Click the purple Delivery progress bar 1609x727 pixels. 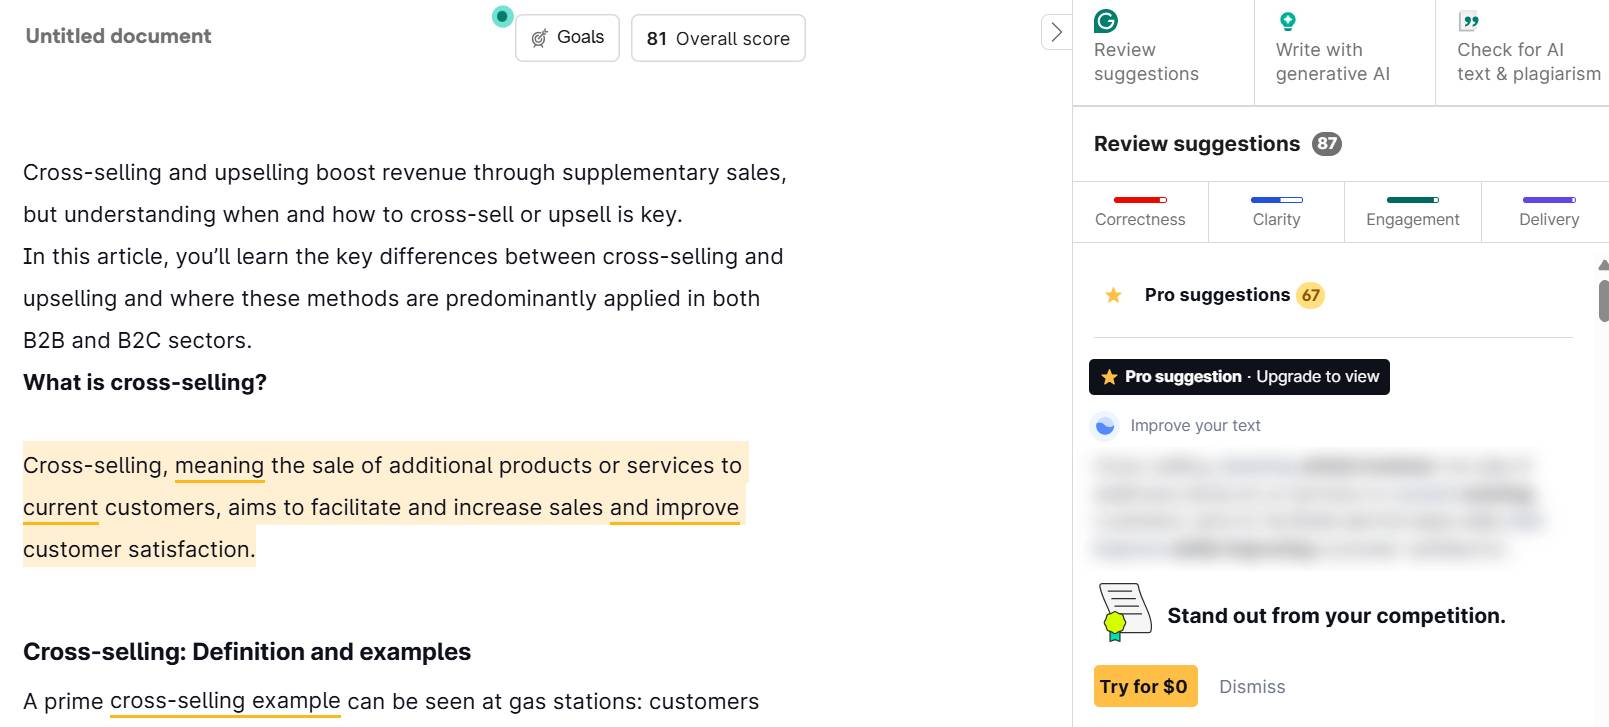1548,200
